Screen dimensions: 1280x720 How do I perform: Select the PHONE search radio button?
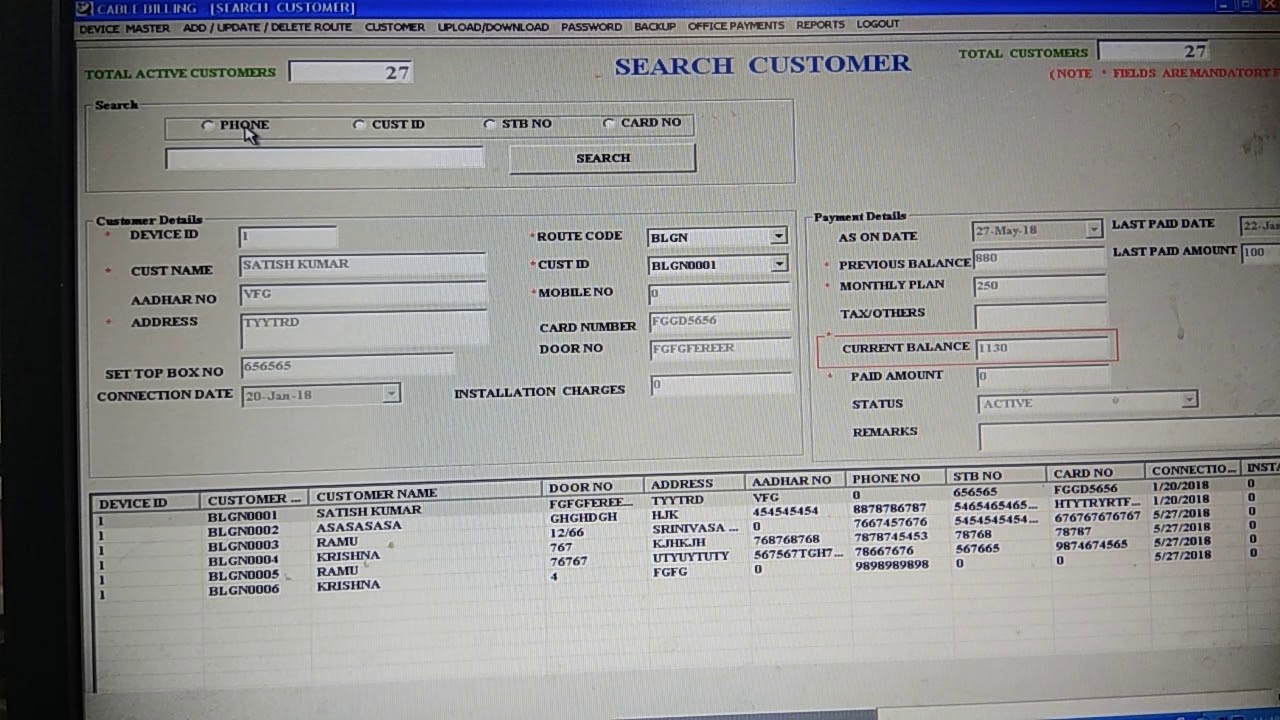tap(208, 125)
